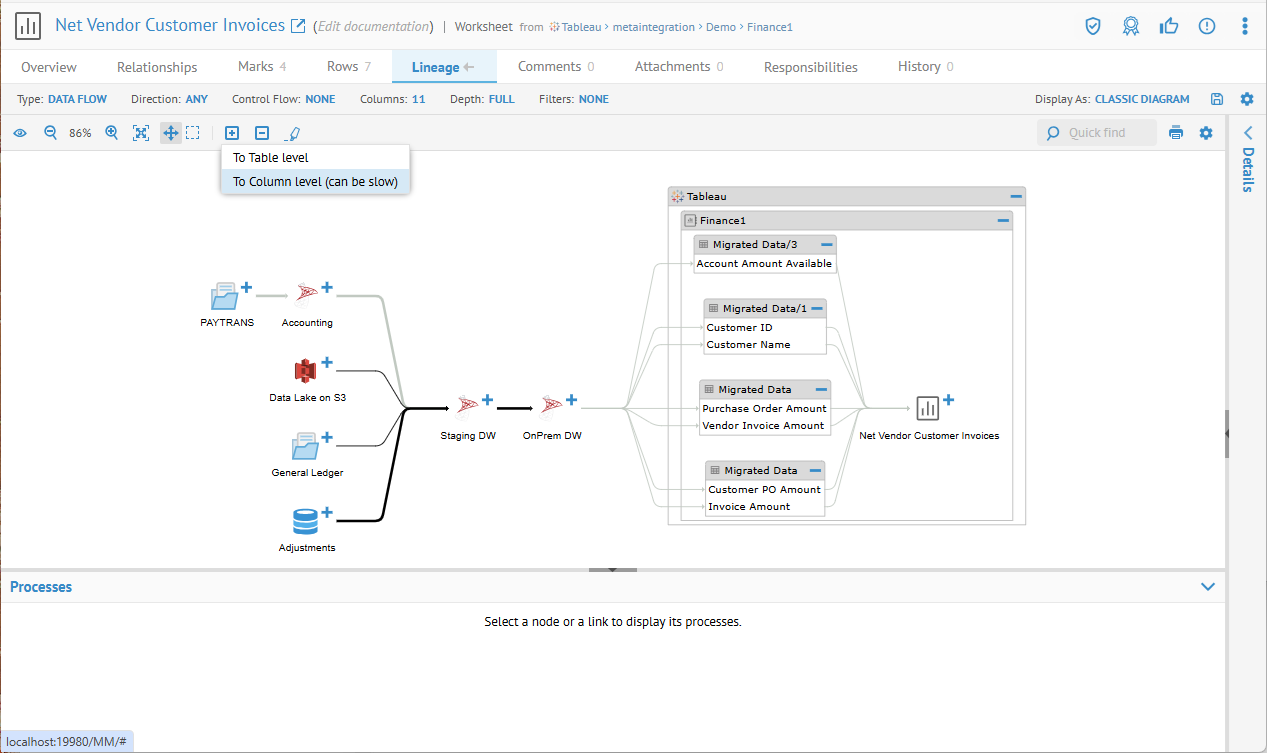Click the fit-to-content icon in toolbar
The image size is (1267, 753).
tap(141, 133)
